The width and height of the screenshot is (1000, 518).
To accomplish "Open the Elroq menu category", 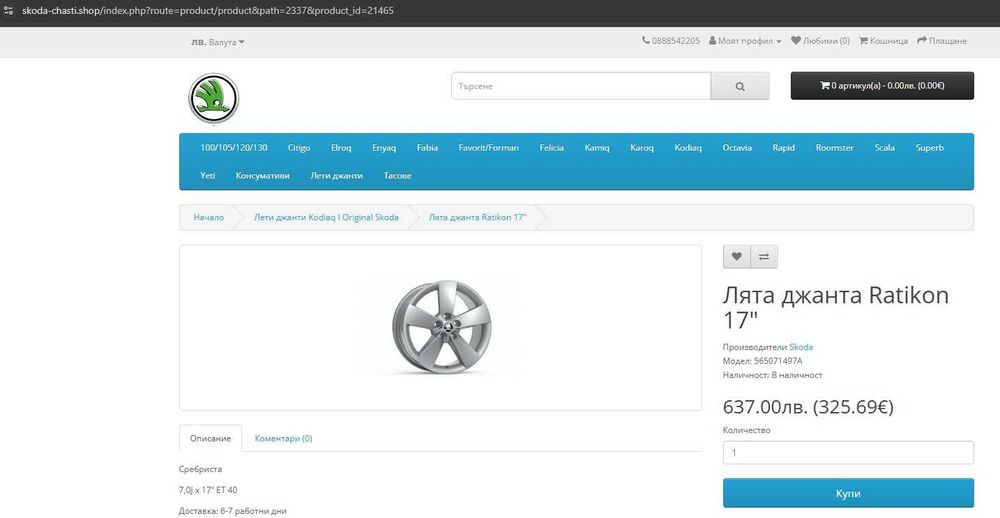I will coord(341,147).
